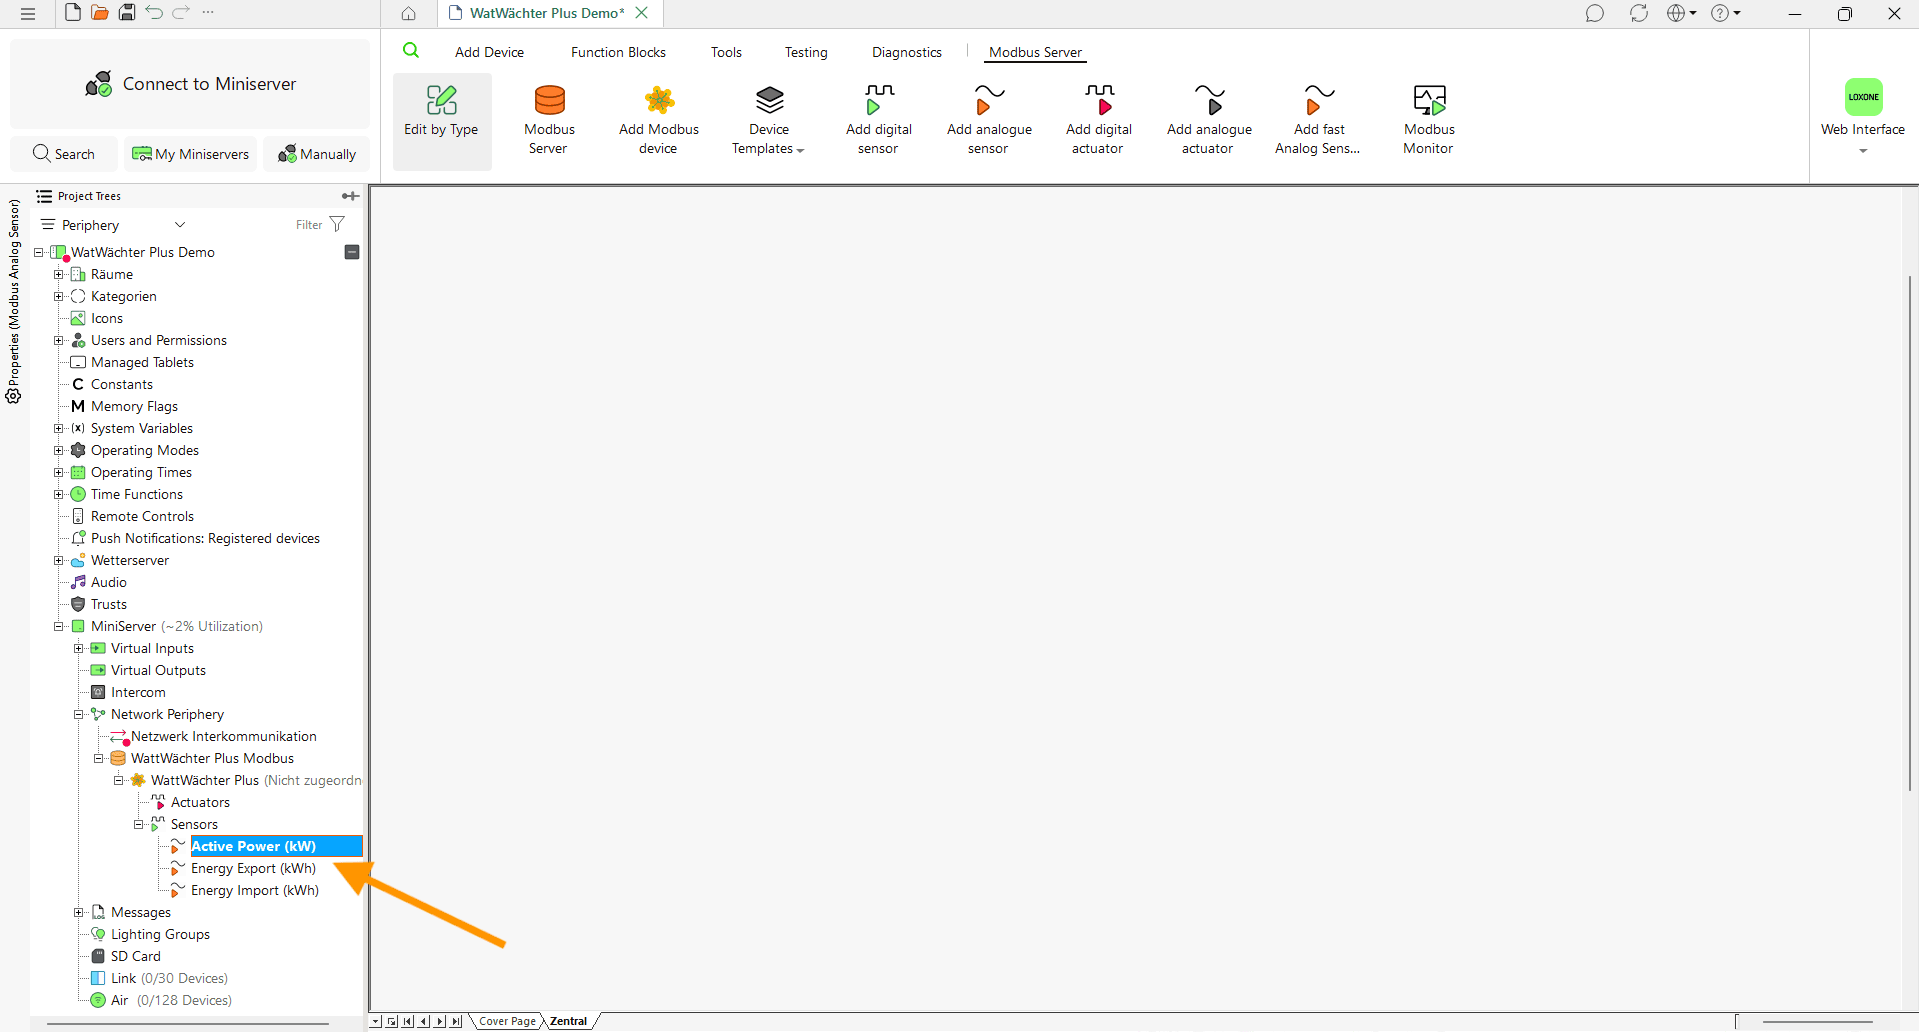
Task: Open My Miniservers list
Action: [190, 154]
